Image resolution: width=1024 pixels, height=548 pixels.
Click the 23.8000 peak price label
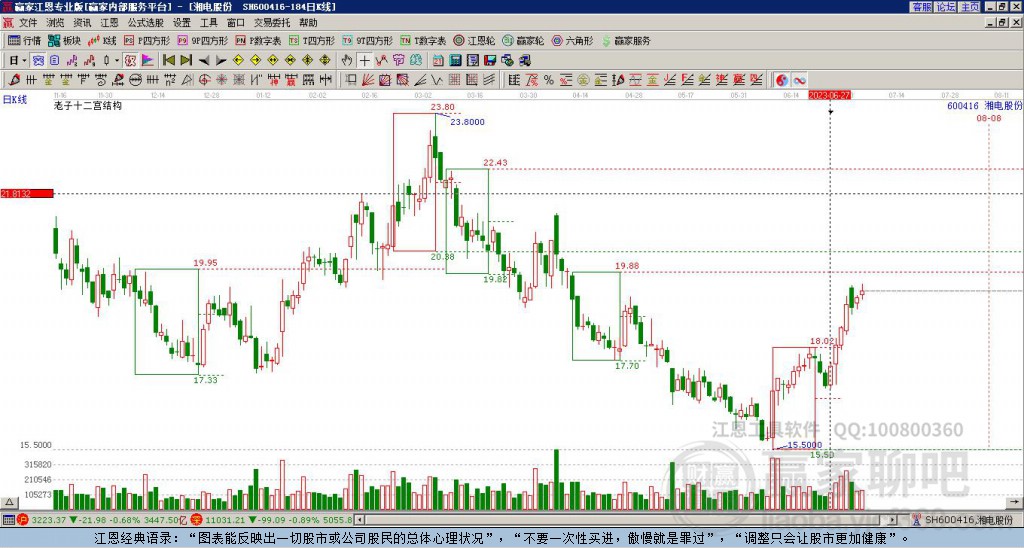tap(468, 122)
